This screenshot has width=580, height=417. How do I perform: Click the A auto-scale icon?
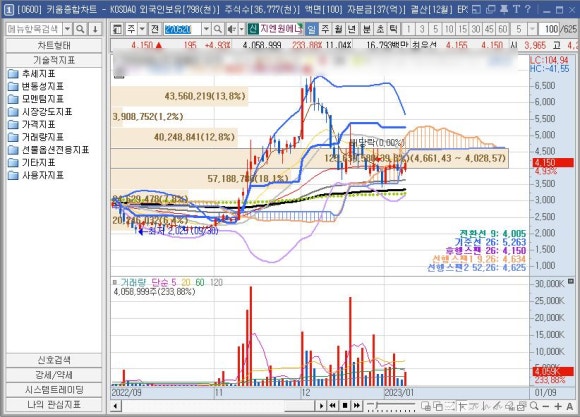[x=570, y=406]
